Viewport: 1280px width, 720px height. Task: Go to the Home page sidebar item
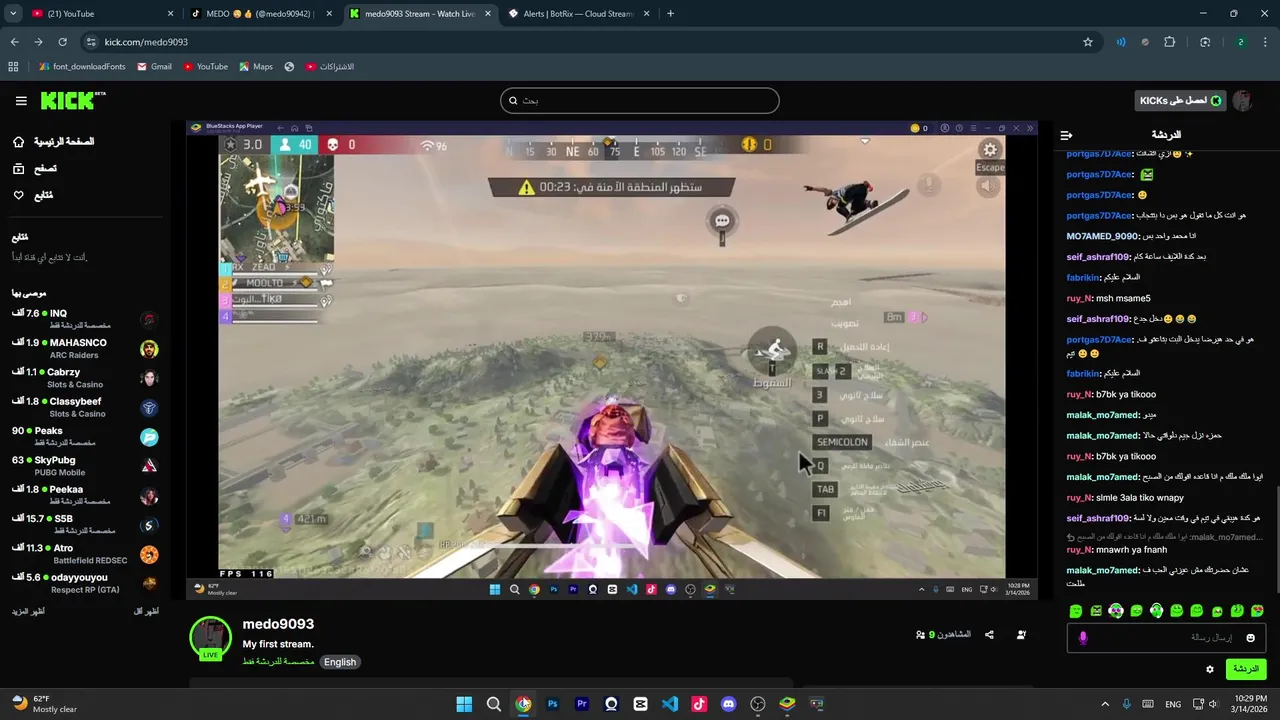click(x=53, y=142)
